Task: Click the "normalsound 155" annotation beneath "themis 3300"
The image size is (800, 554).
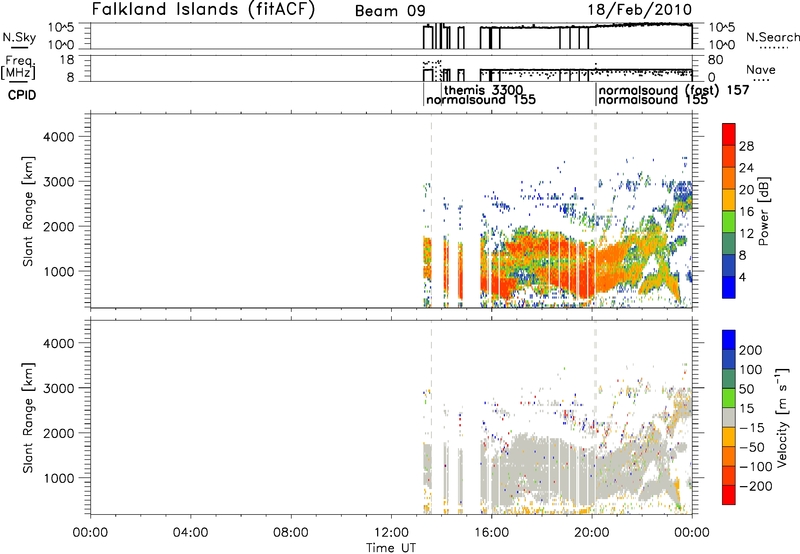Action: tap(481, 100)
